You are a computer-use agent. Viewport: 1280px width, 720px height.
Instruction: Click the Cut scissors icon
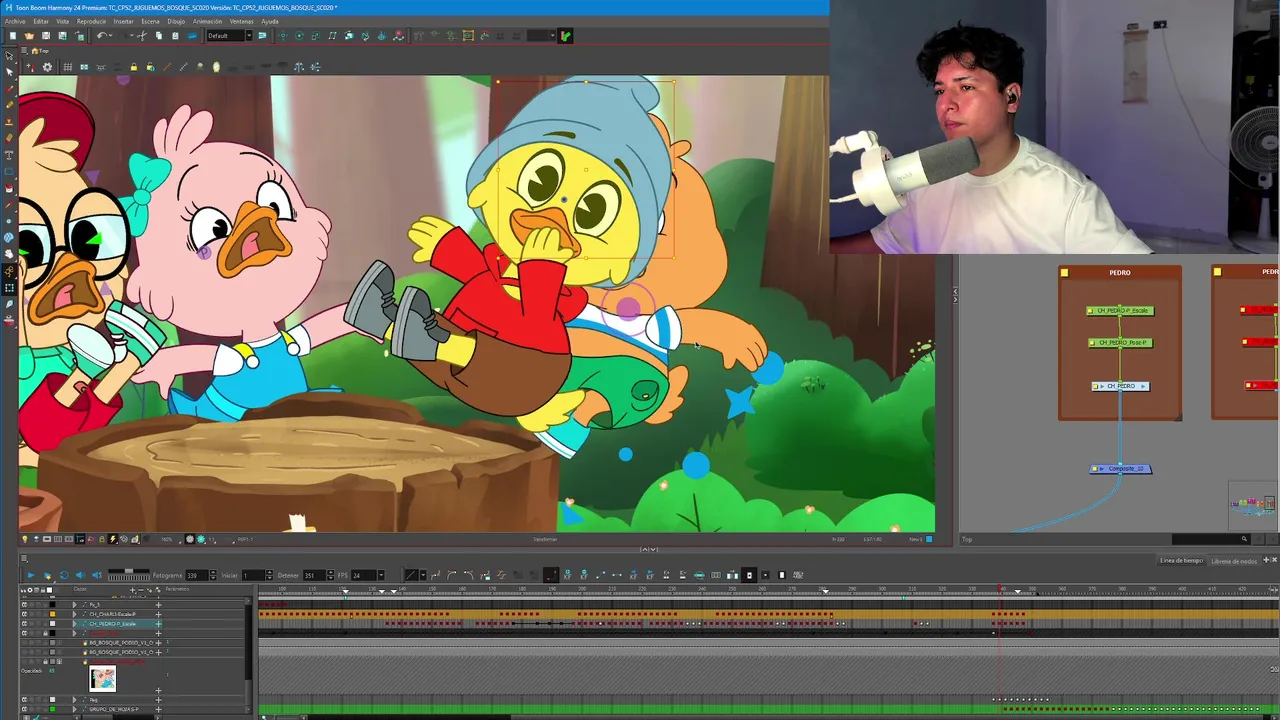(142, 36)
